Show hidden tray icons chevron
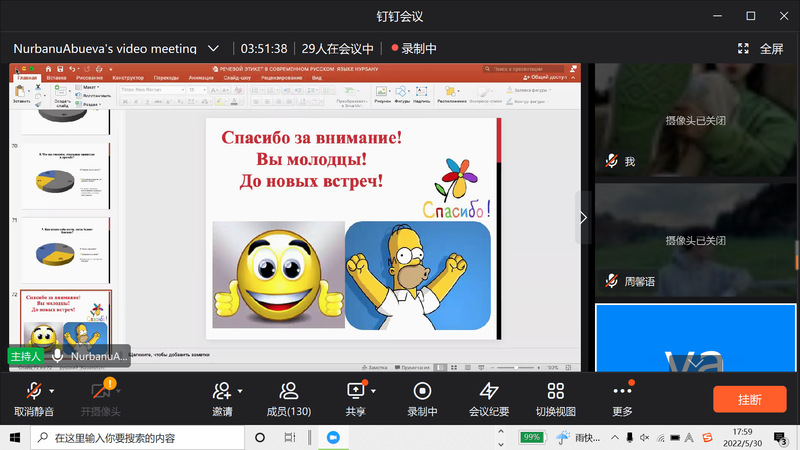 coord(615,438)
